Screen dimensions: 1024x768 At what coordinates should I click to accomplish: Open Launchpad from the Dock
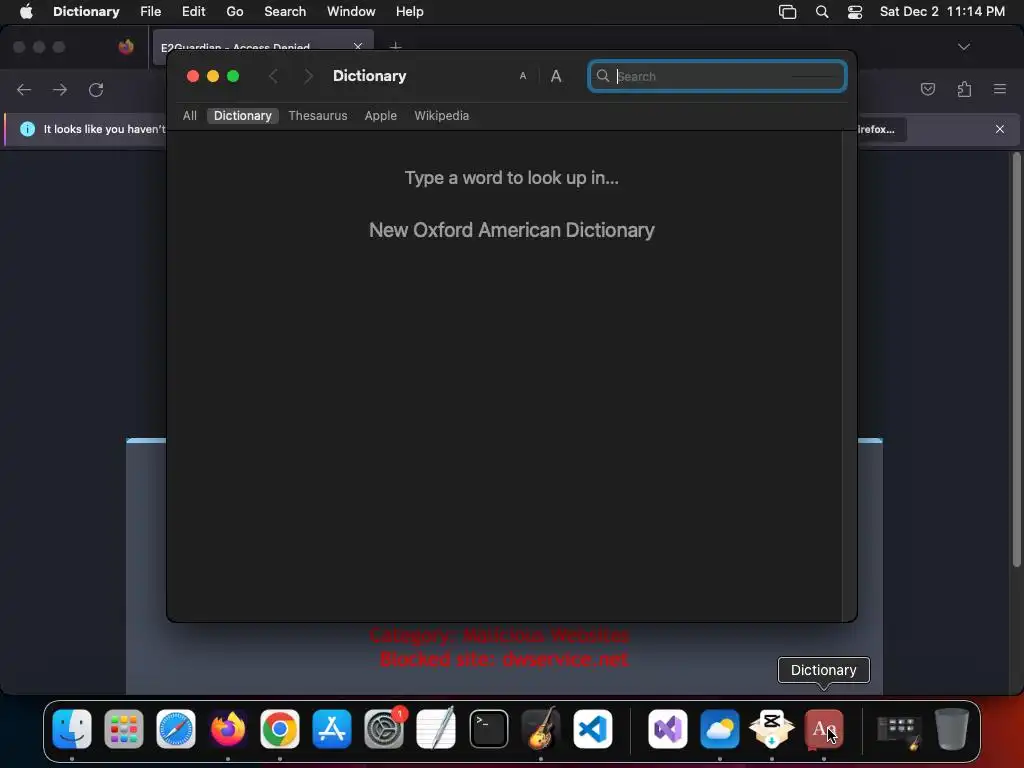point(123,728)
